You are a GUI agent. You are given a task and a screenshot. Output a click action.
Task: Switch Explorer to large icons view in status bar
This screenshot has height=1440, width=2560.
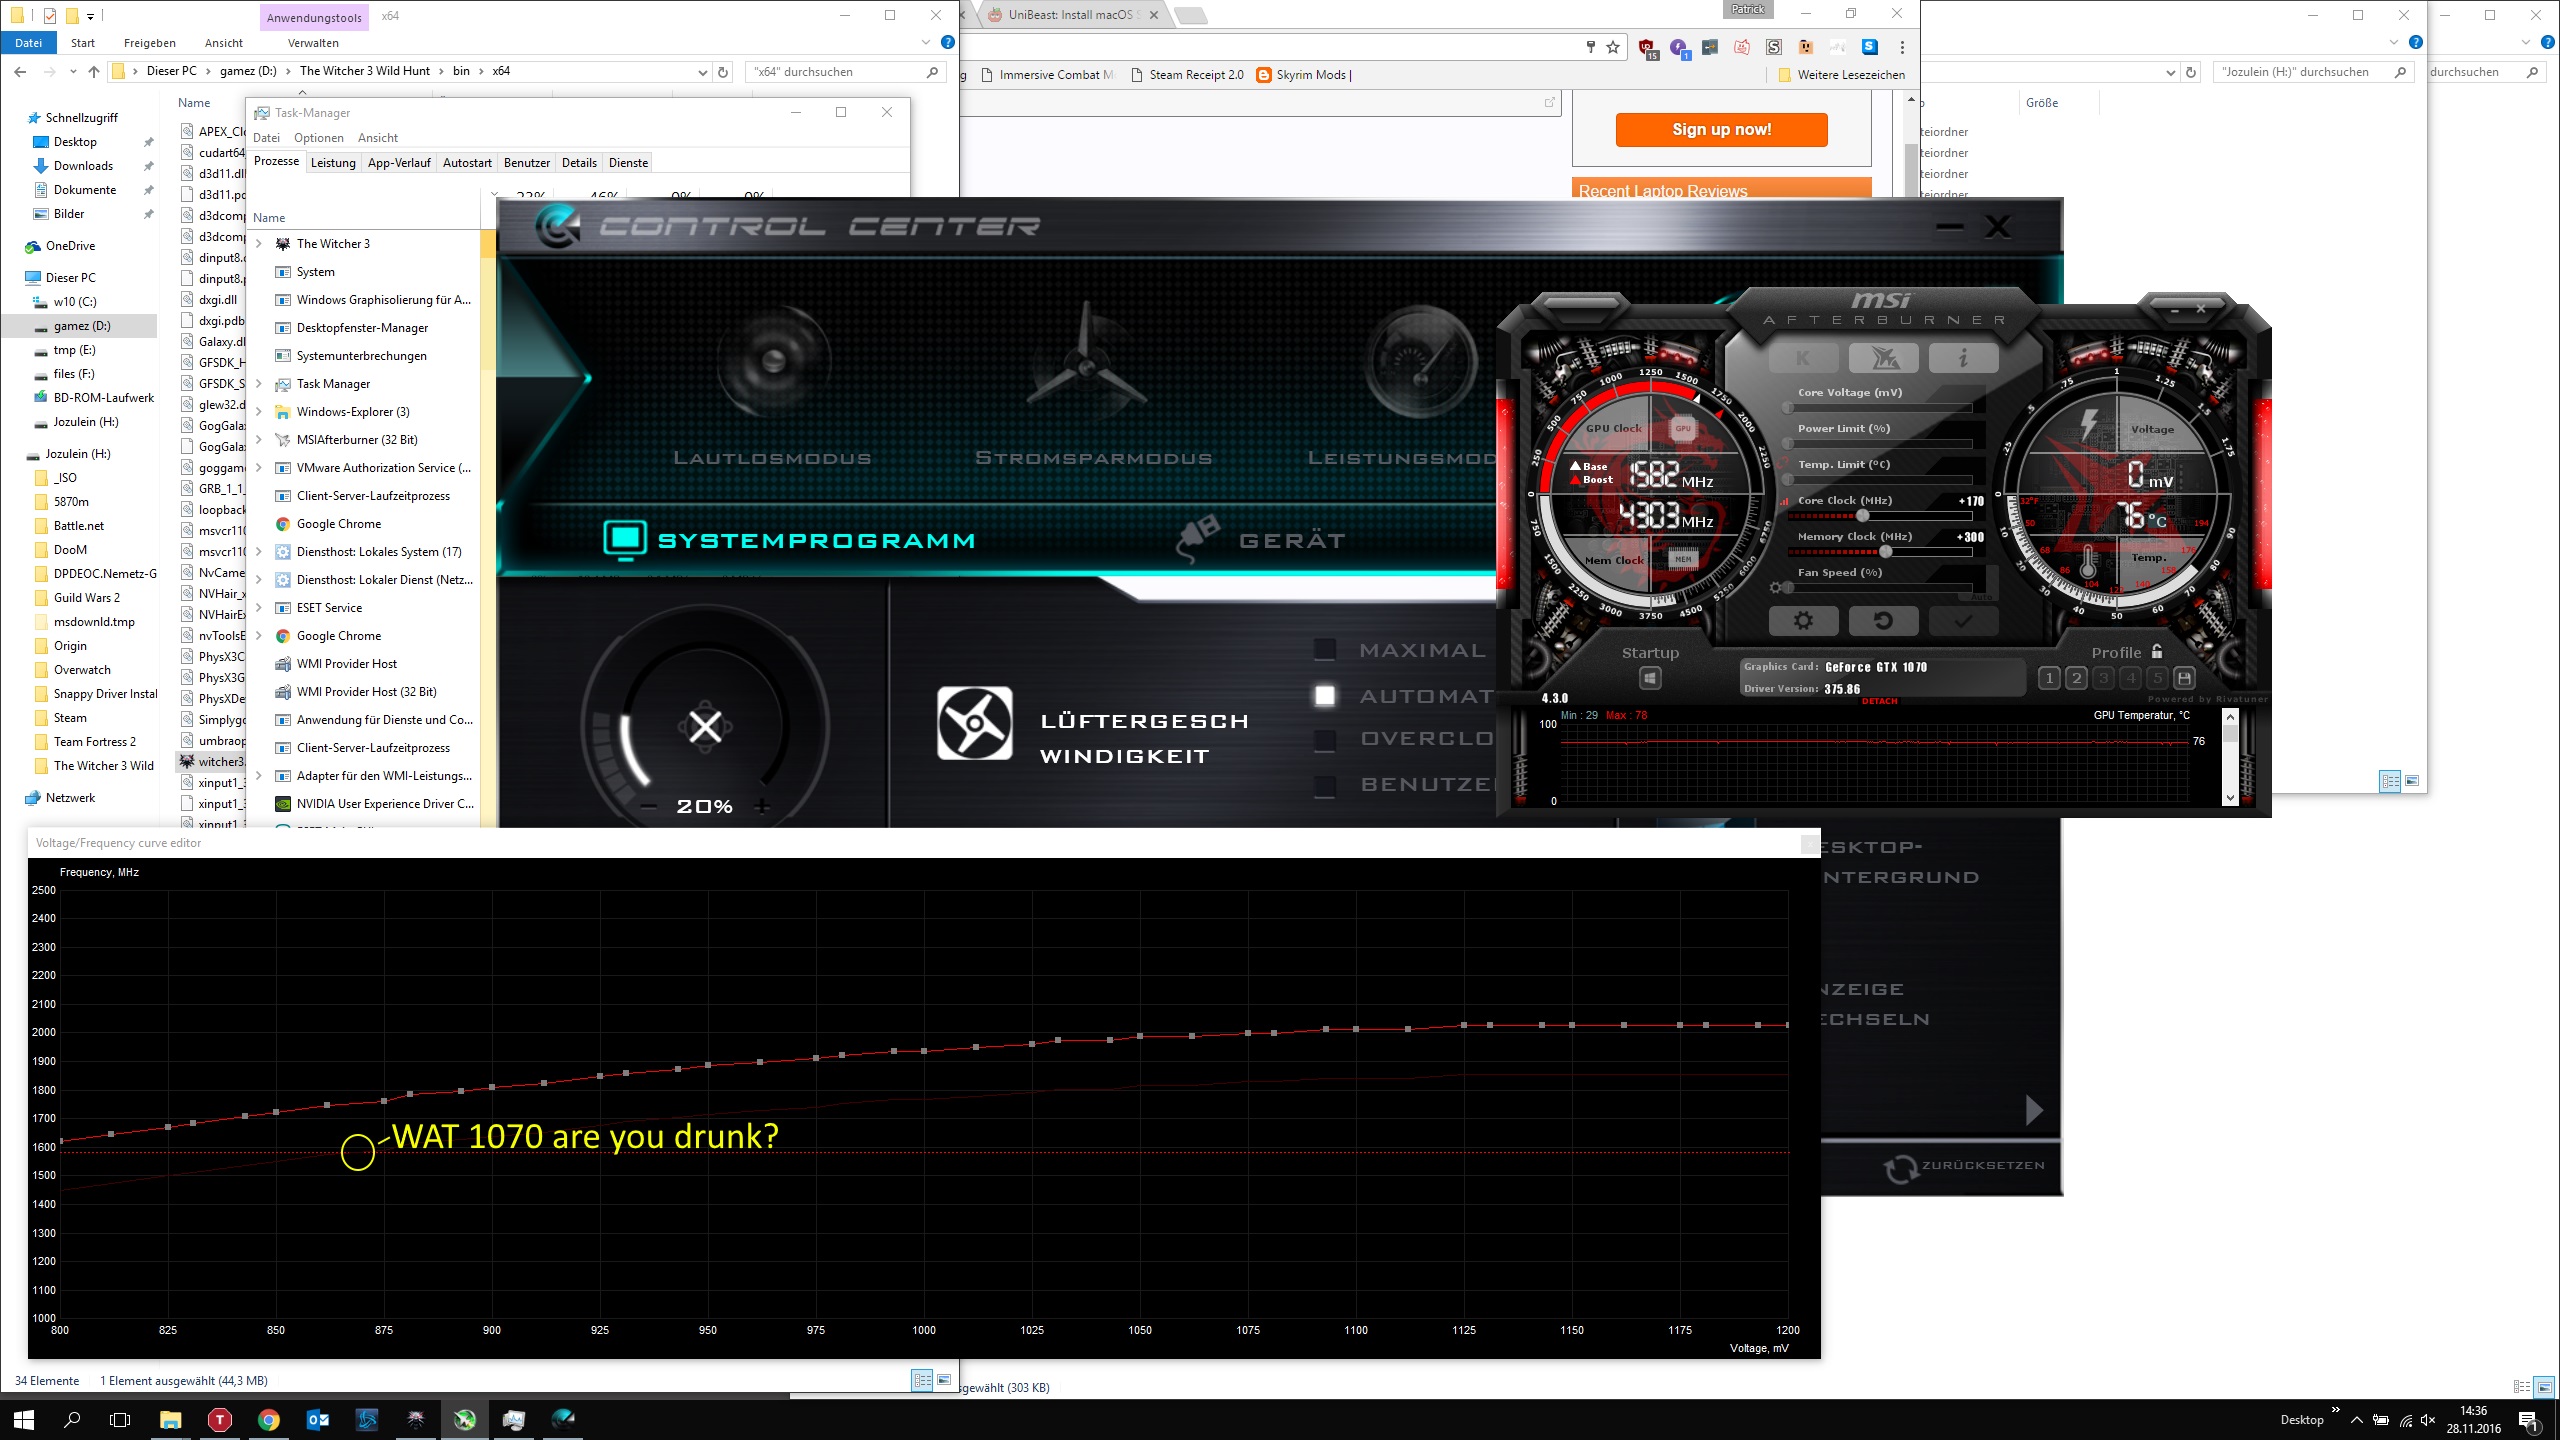pos(944,1380)
